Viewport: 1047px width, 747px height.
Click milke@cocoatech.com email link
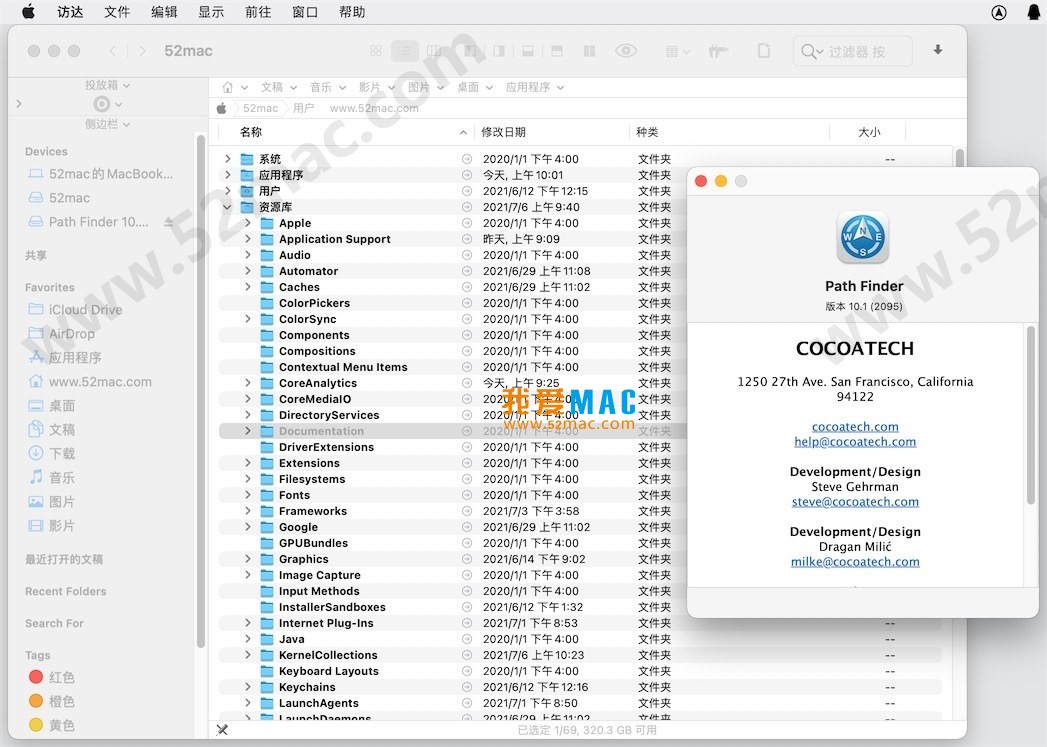[855, 561]
